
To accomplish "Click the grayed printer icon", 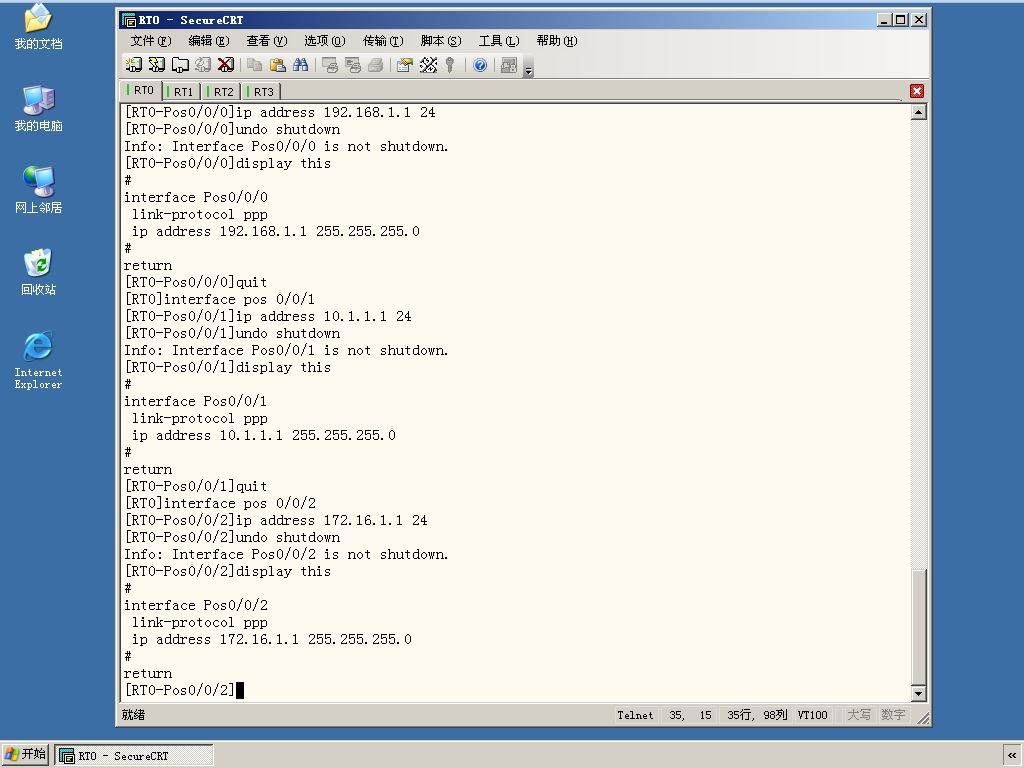I will coord(376,65).
